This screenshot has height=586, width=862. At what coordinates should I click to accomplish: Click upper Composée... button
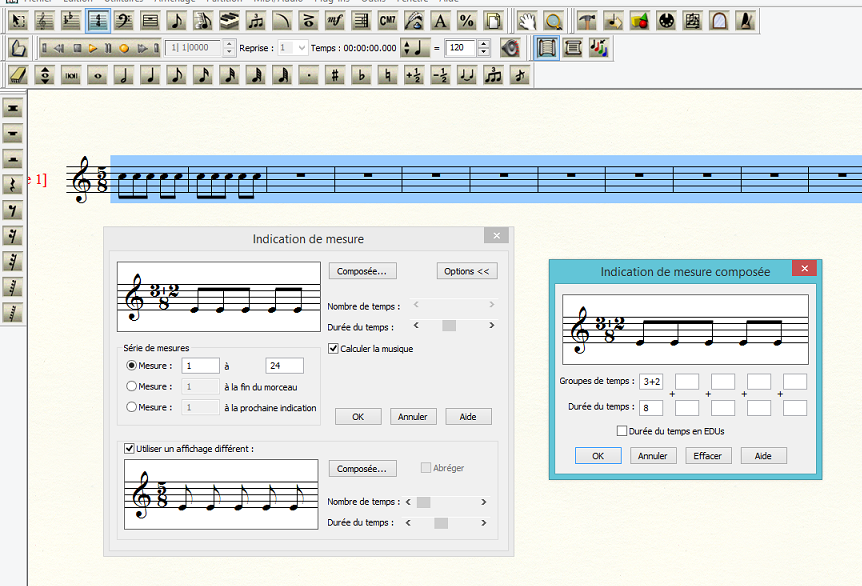(x=362, y=271)
